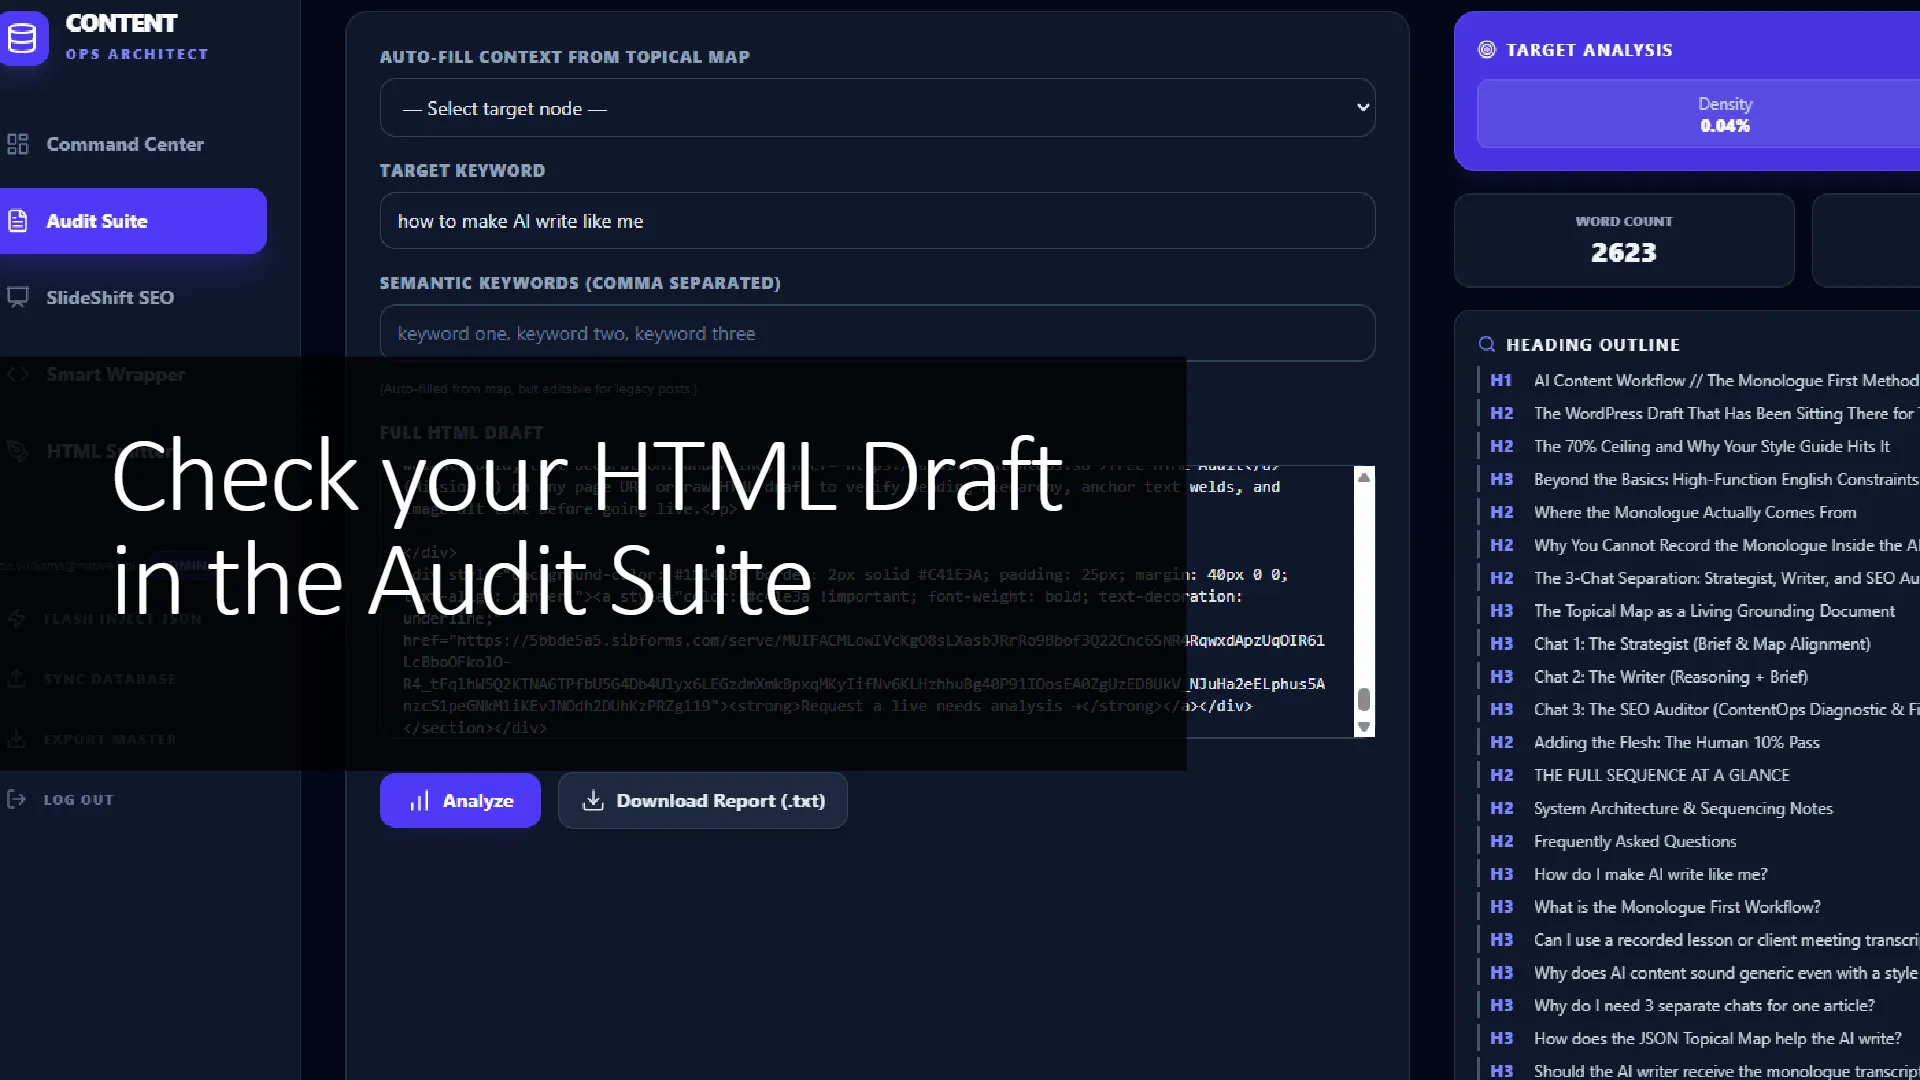The width and height of the screenshot is (1920, 1080).
Task: Go to SlideShift SEO page
Action: pyautogui.click(x=109, y=297)
